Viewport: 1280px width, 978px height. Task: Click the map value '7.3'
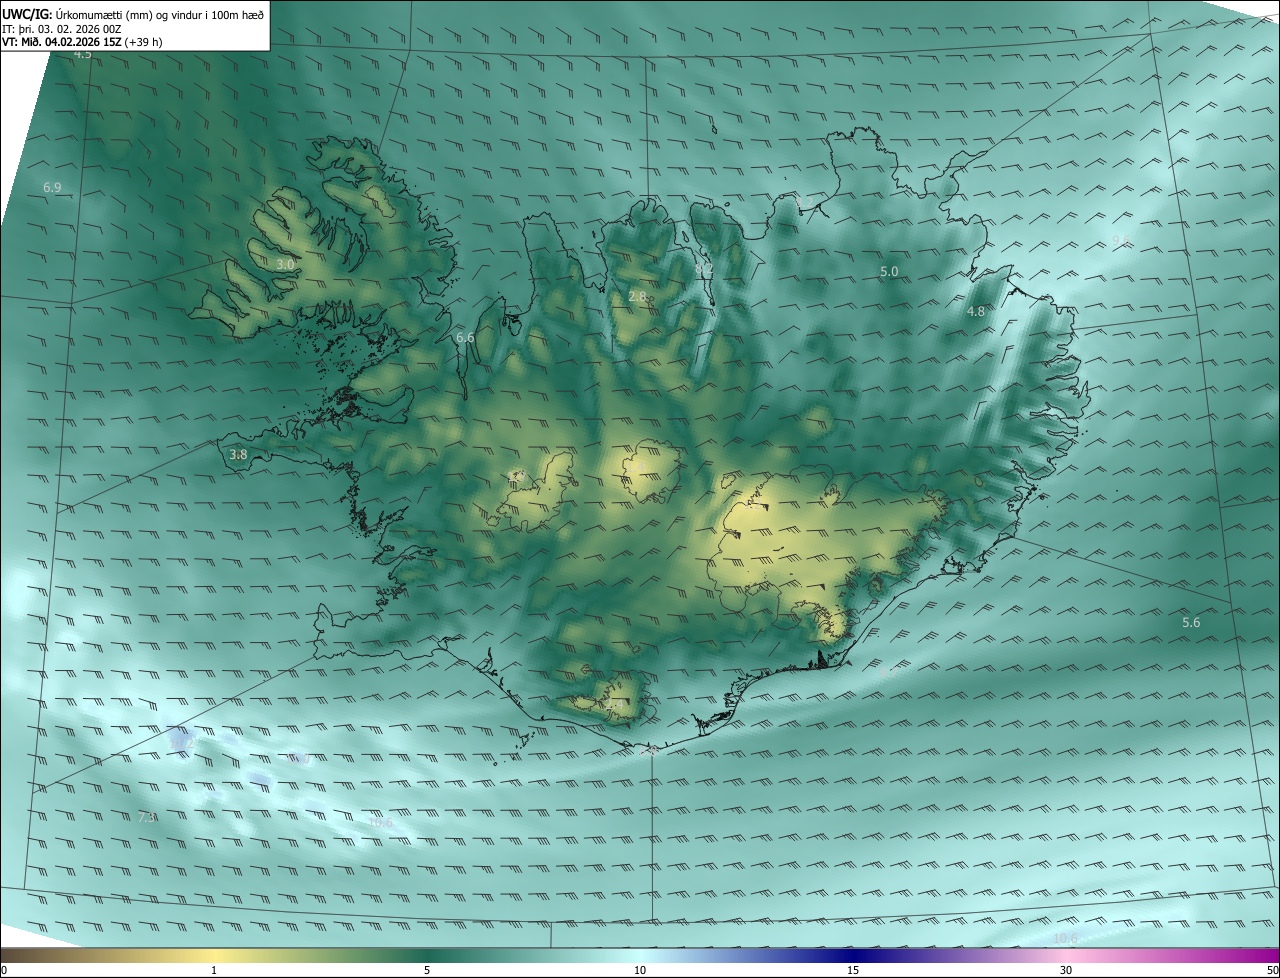click(147, 818)
